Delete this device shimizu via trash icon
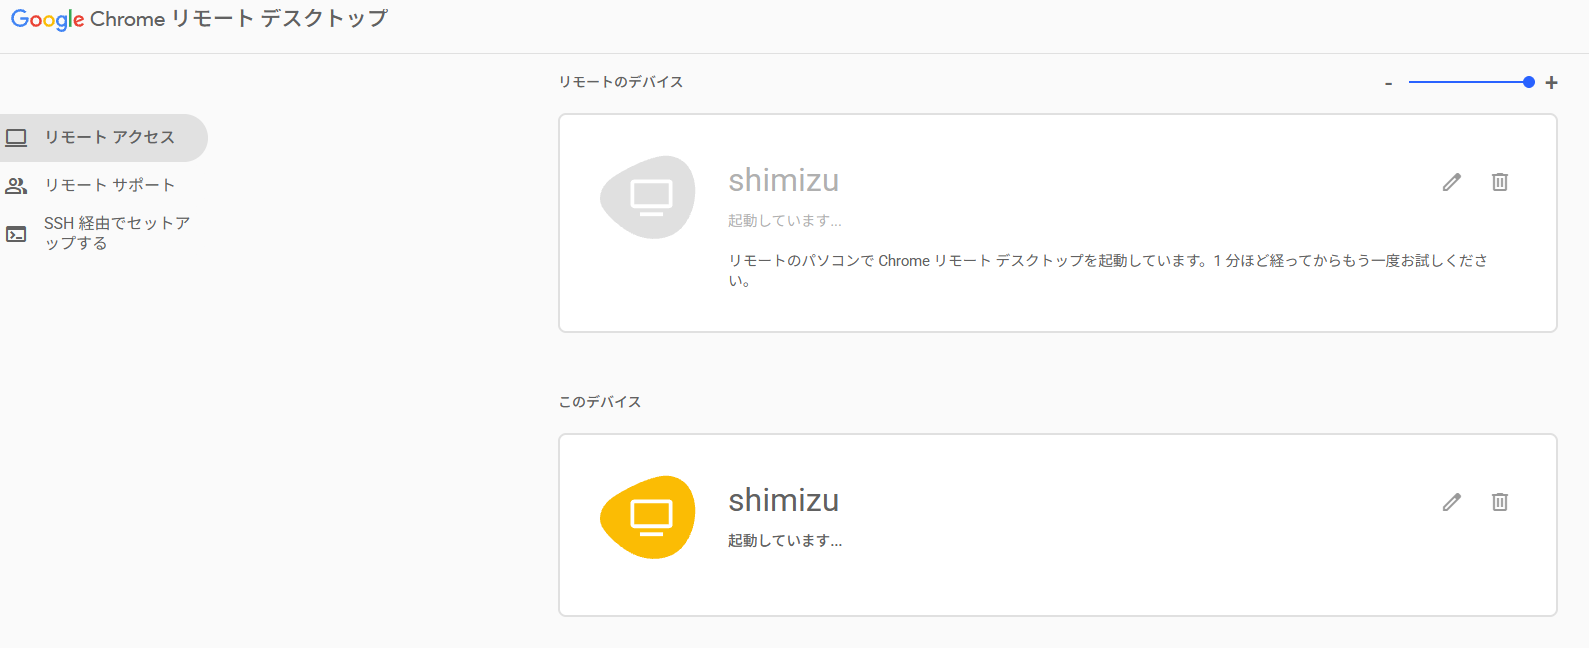Image resolution: width=1589 pixels, height=648 pixels. coord(1500,502)
